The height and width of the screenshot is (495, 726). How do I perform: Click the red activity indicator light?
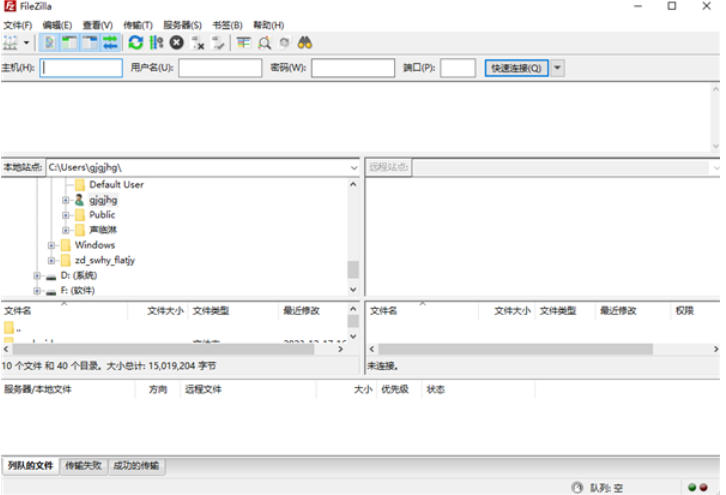point(704,488)
